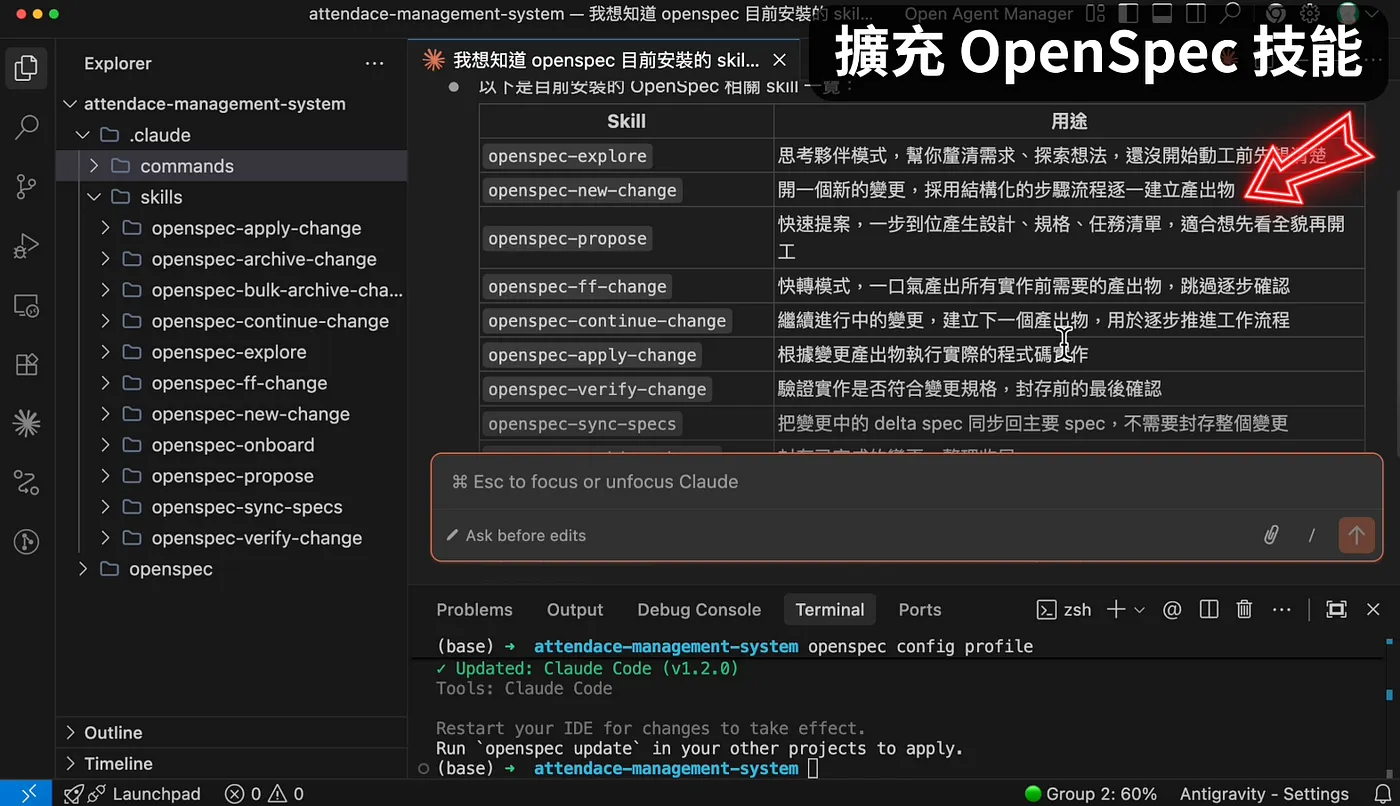Viewport: 1400px width, 806px height.
Task: Collapse the .claude folder chevron
Action: click(x=82, y=135)
